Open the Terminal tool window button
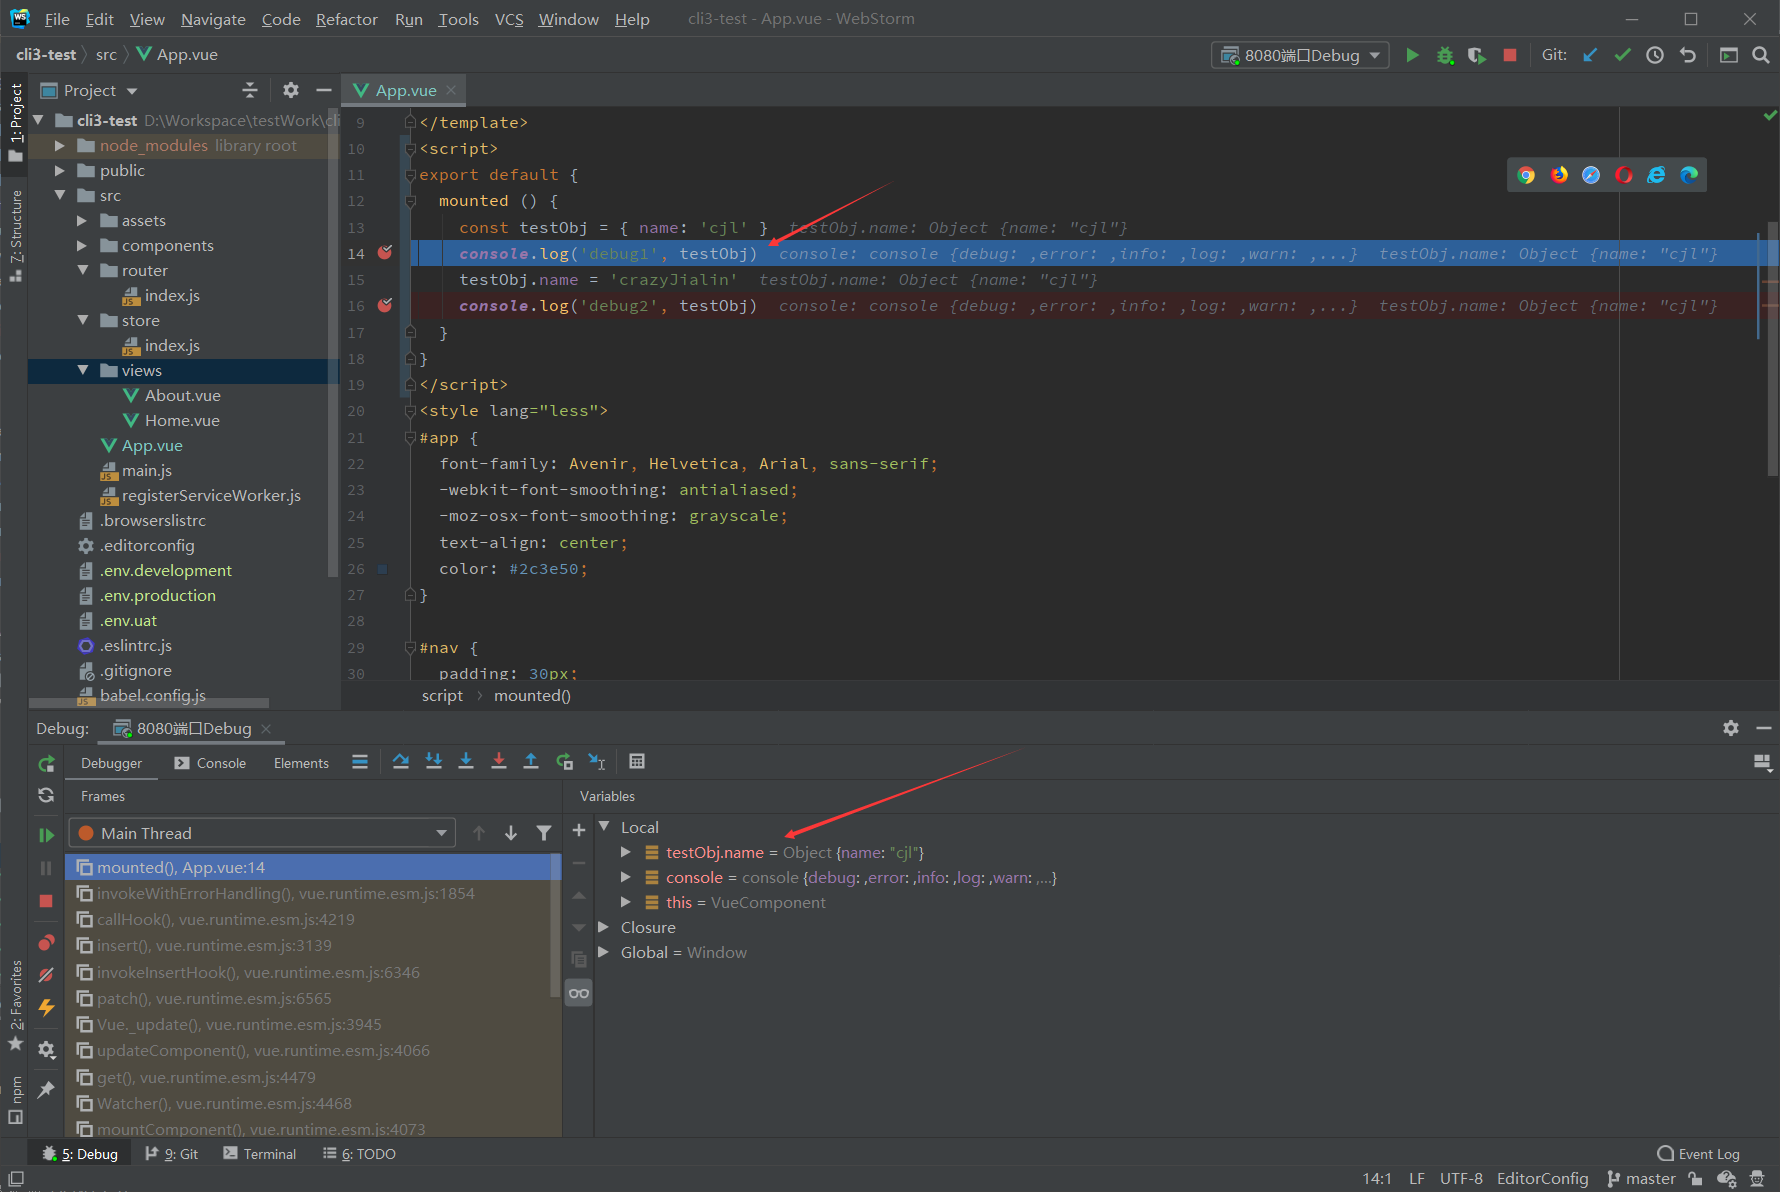 tap(260, 1154)
